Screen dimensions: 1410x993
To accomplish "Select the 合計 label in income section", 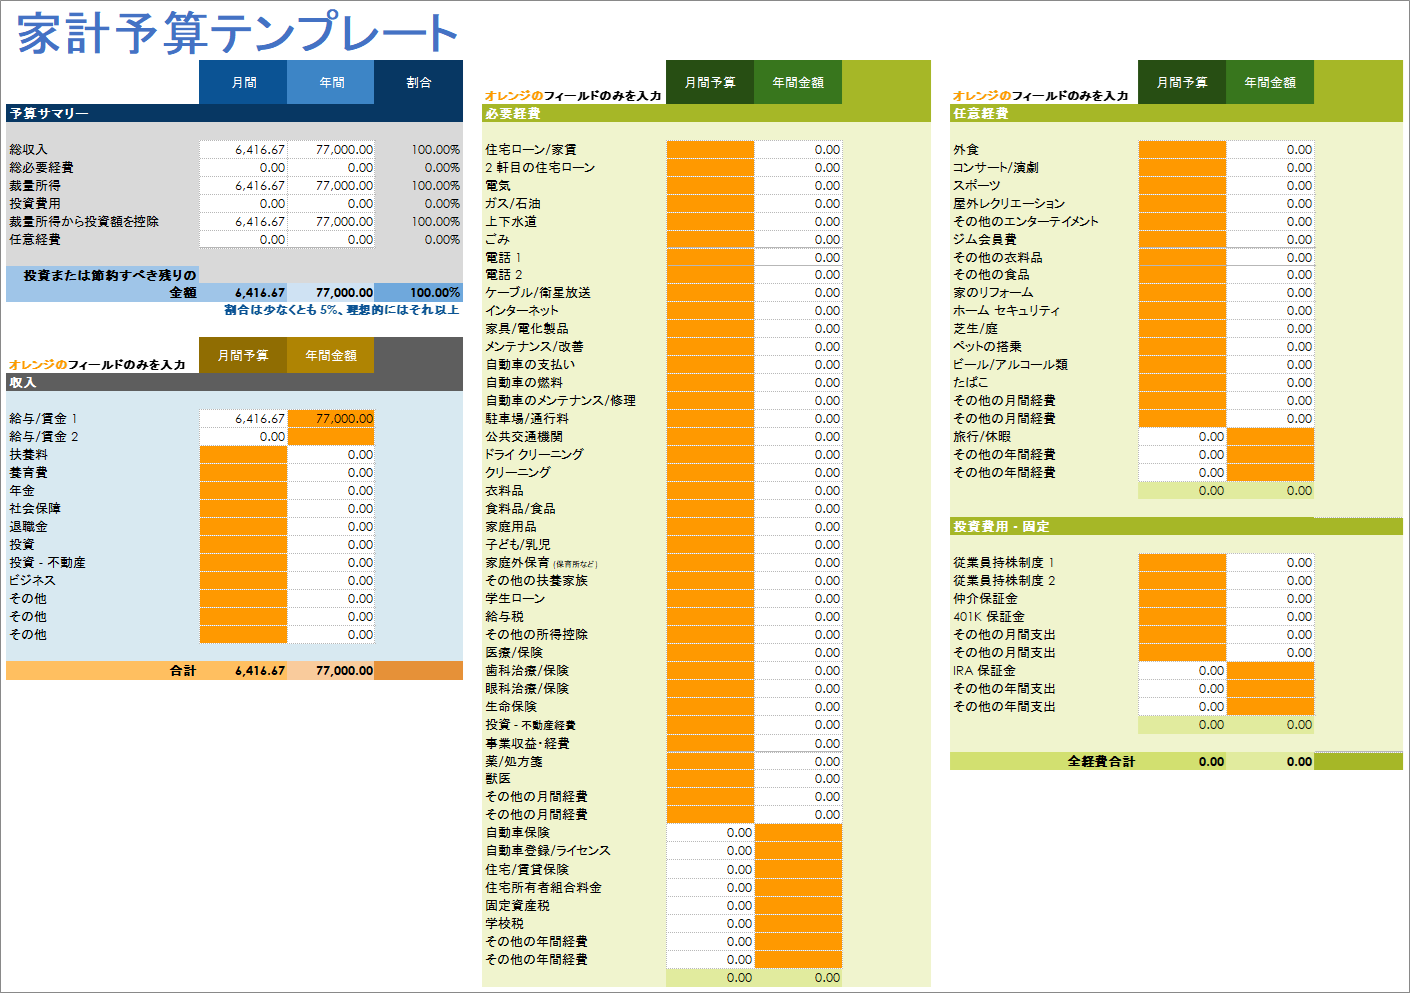I will pos(183,670).
